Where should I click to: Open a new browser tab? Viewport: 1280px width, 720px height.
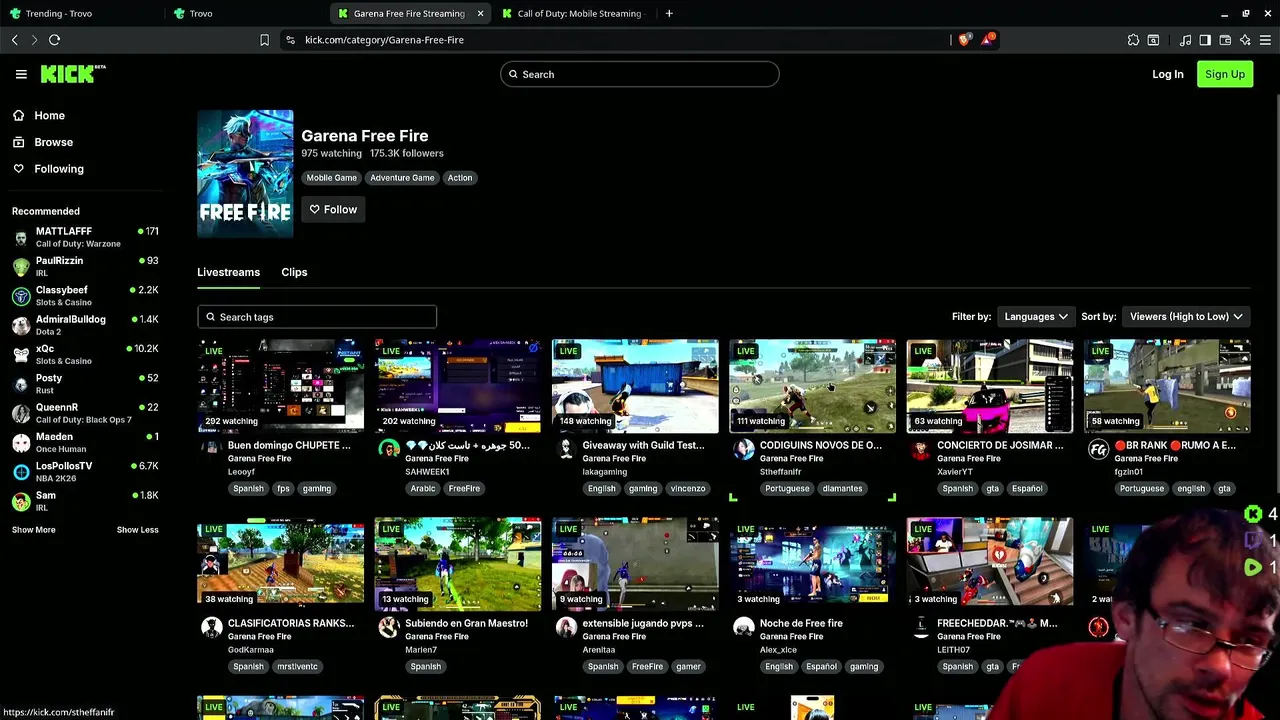[669, 13]
